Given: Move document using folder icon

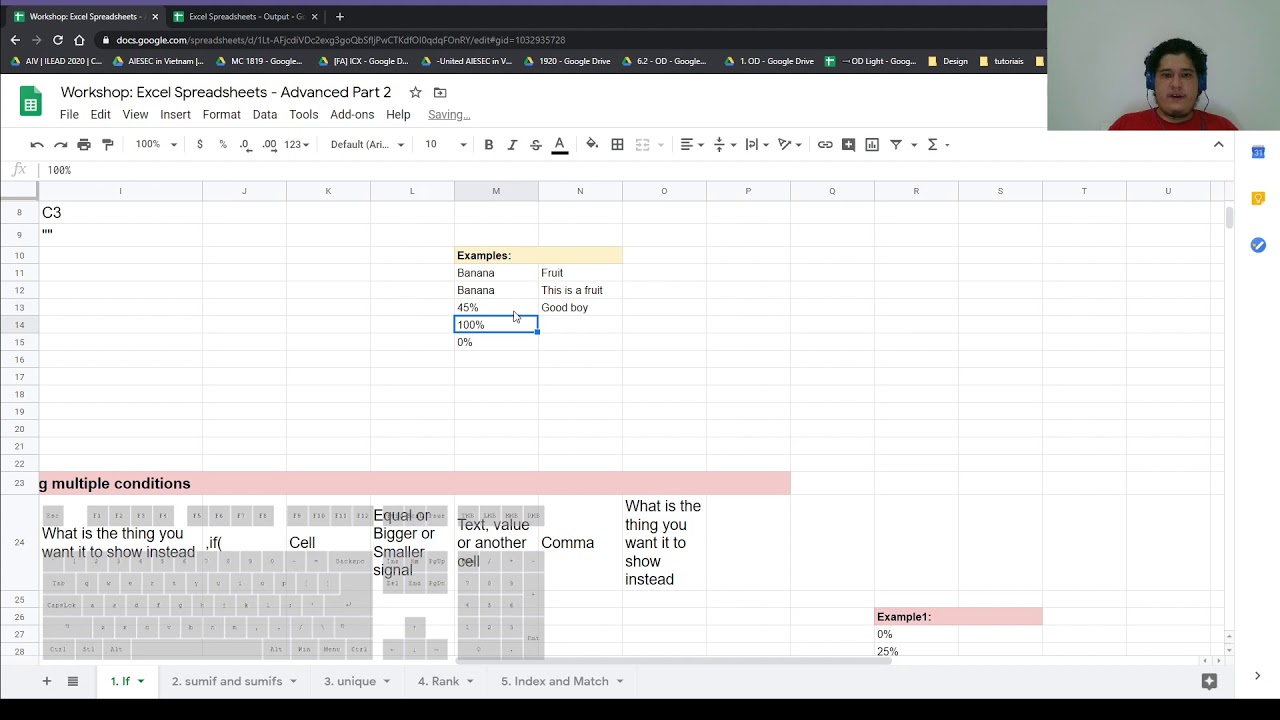Looking at the screenshot, I should [440, 92].
